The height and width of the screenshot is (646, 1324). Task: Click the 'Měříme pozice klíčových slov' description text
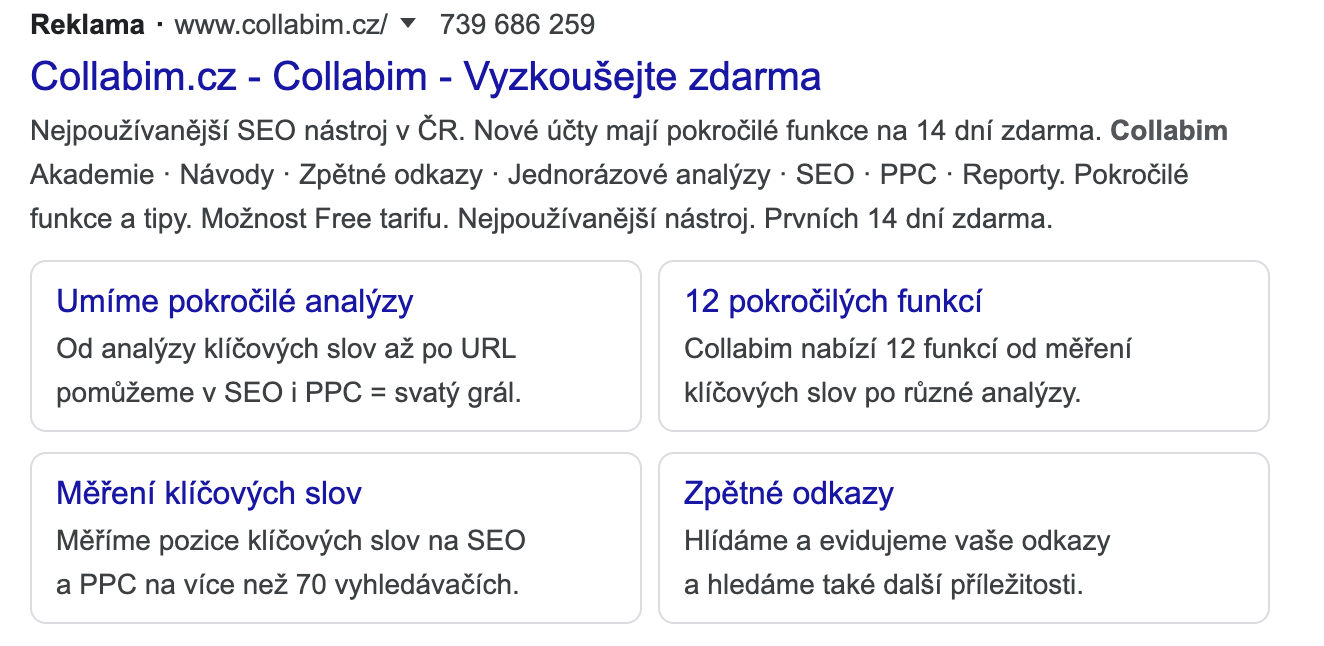[291, 563]
